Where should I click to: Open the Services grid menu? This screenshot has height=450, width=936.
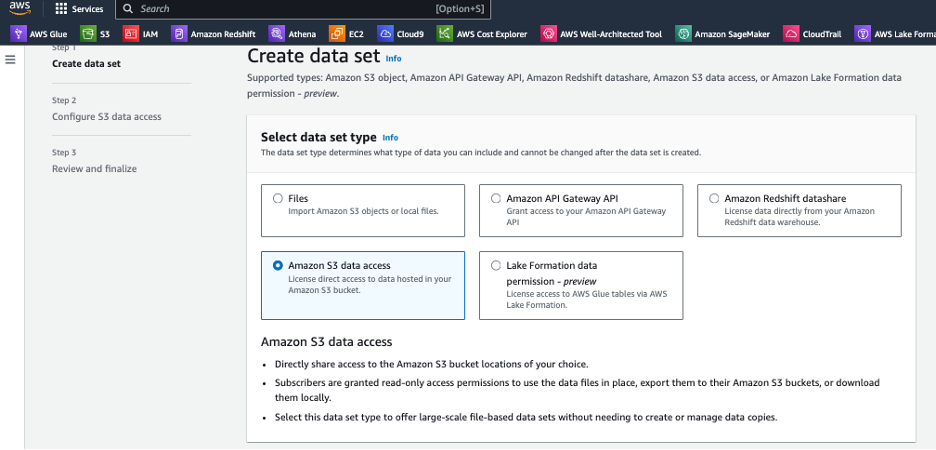click(79, 9)
